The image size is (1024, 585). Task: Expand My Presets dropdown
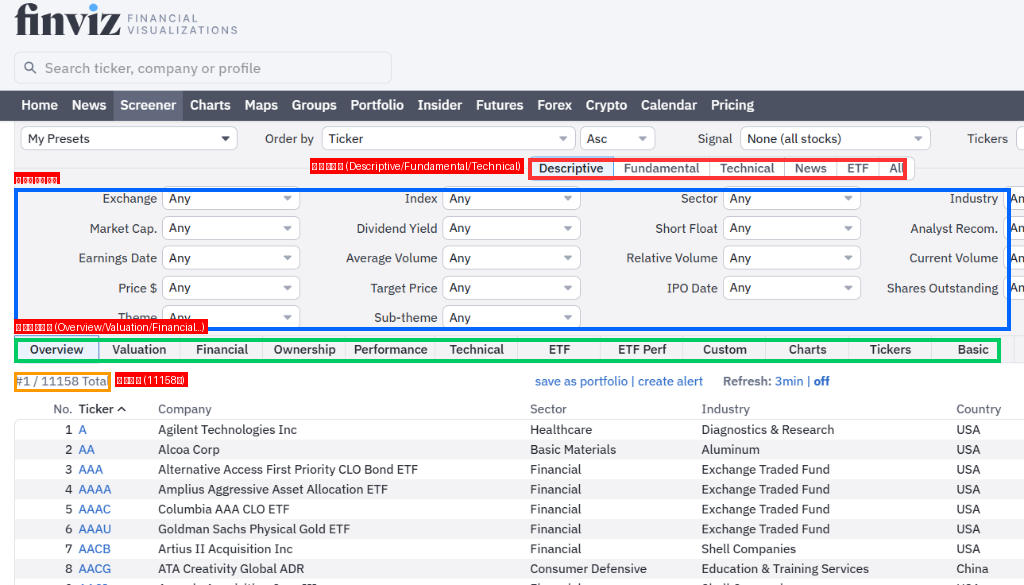pos(129,138)
